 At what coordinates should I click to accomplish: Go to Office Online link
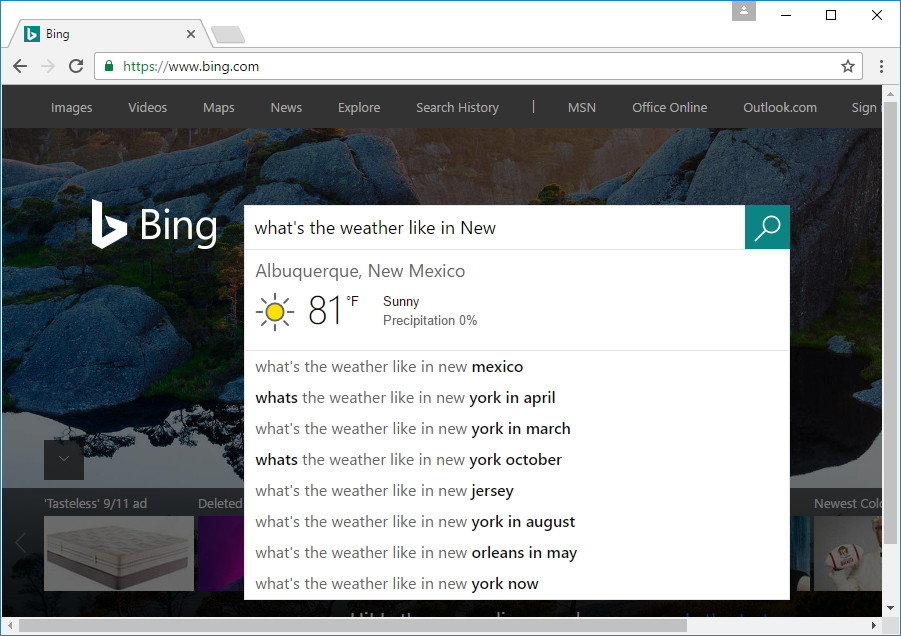[x=669, y=107]
